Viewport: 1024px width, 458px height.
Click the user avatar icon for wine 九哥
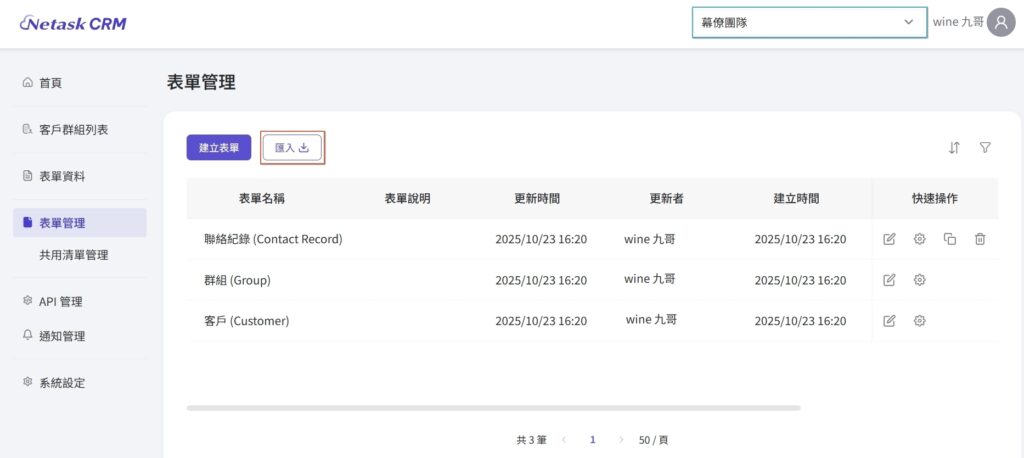pos(1001,22)
